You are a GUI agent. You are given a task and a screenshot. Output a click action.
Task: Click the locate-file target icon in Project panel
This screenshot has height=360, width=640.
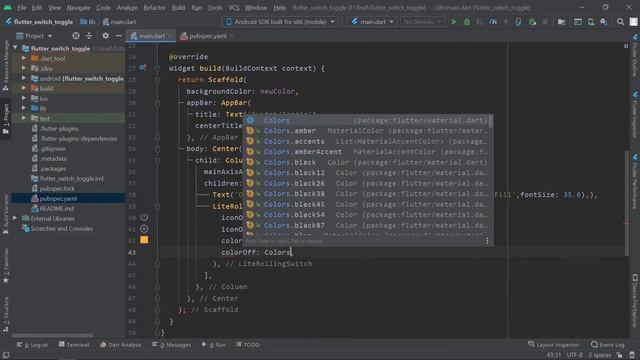tap(76, 36)
